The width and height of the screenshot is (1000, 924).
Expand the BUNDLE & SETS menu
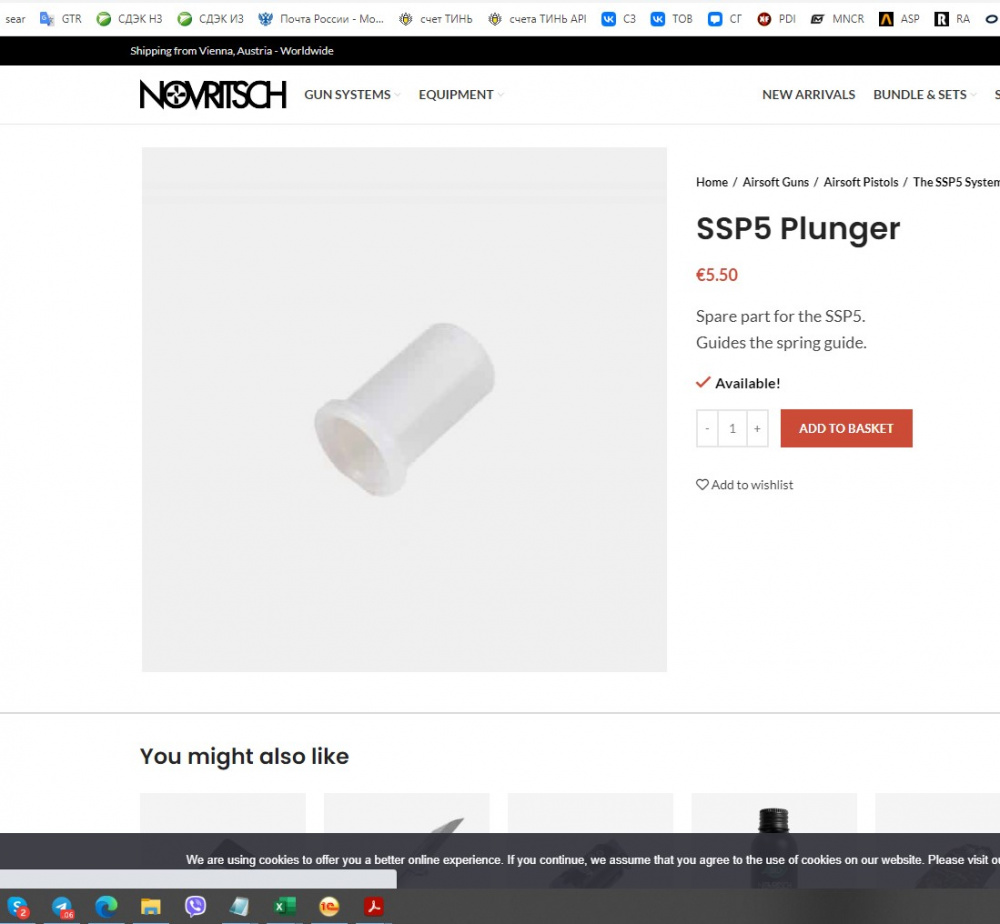click(x=925, y=94)
